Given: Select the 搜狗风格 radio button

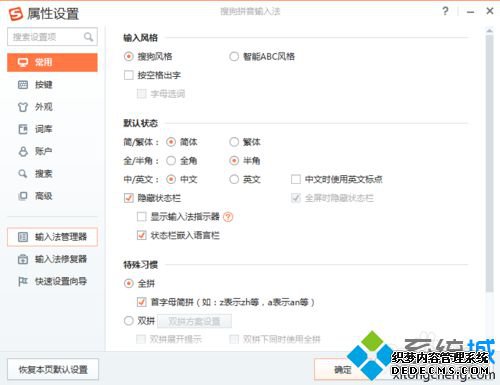Looking at the screenshot, I should point(129,56).
